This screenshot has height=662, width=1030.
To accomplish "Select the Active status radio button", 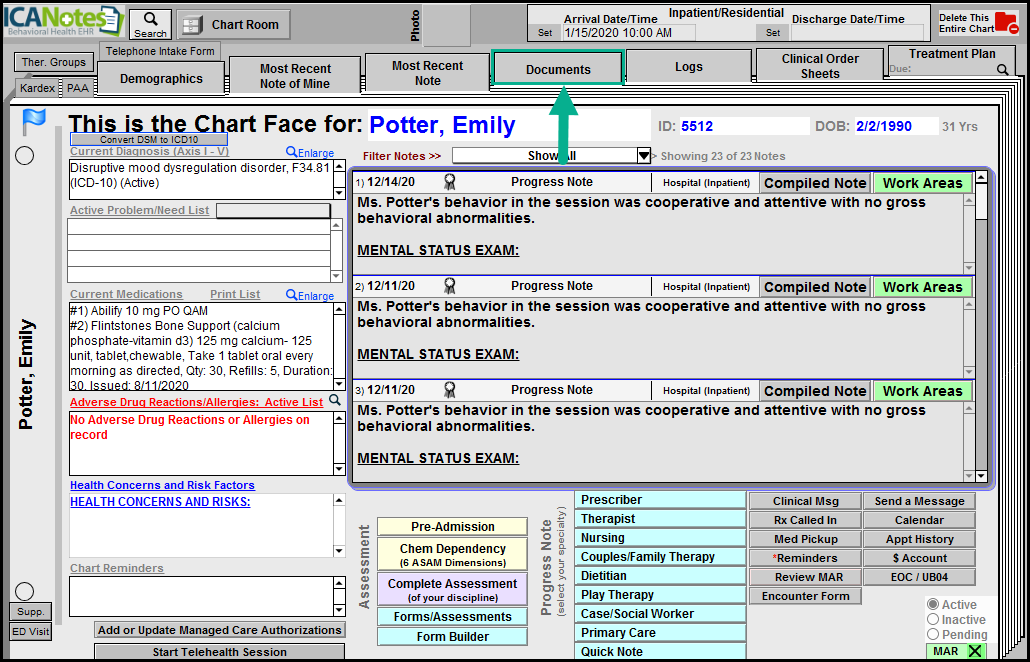I will (x=933, y=605).
